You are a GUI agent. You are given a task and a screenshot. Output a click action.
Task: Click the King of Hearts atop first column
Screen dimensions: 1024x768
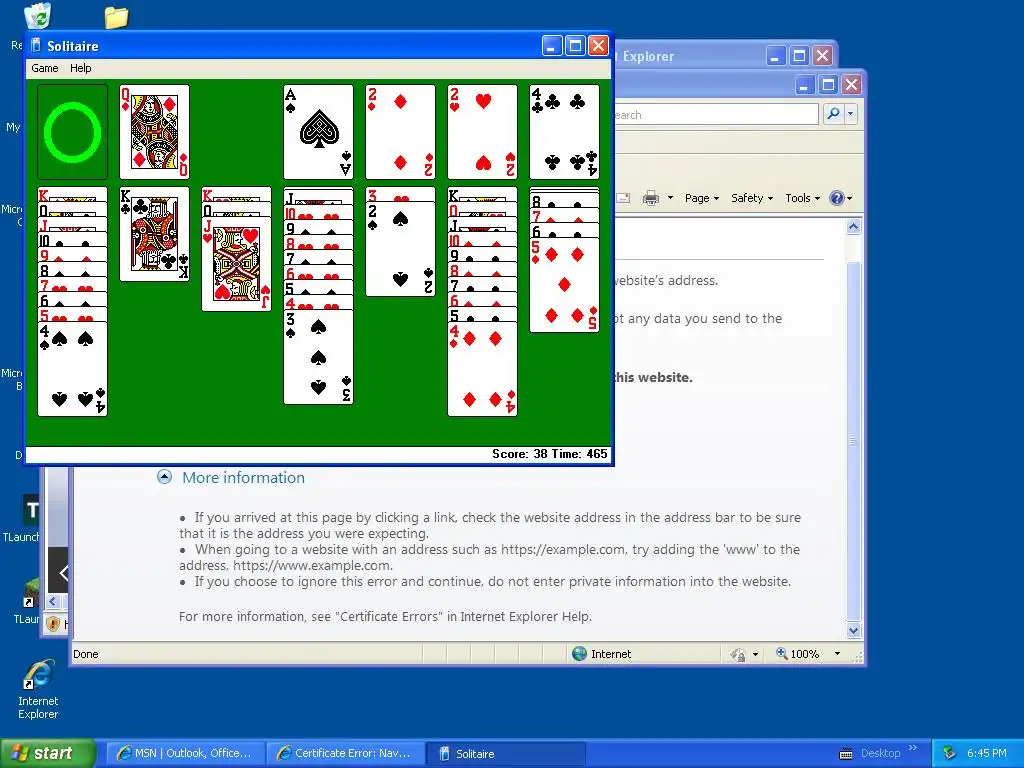[72, 195]
